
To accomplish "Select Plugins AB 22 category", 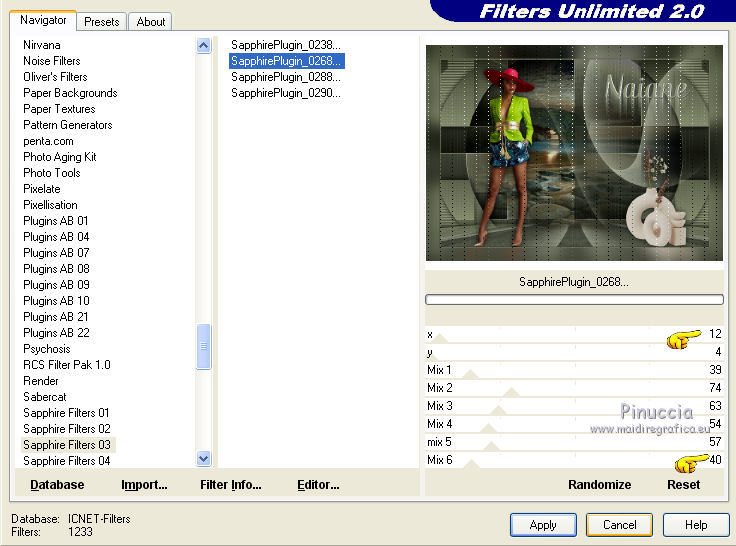I will coord(56,332).
